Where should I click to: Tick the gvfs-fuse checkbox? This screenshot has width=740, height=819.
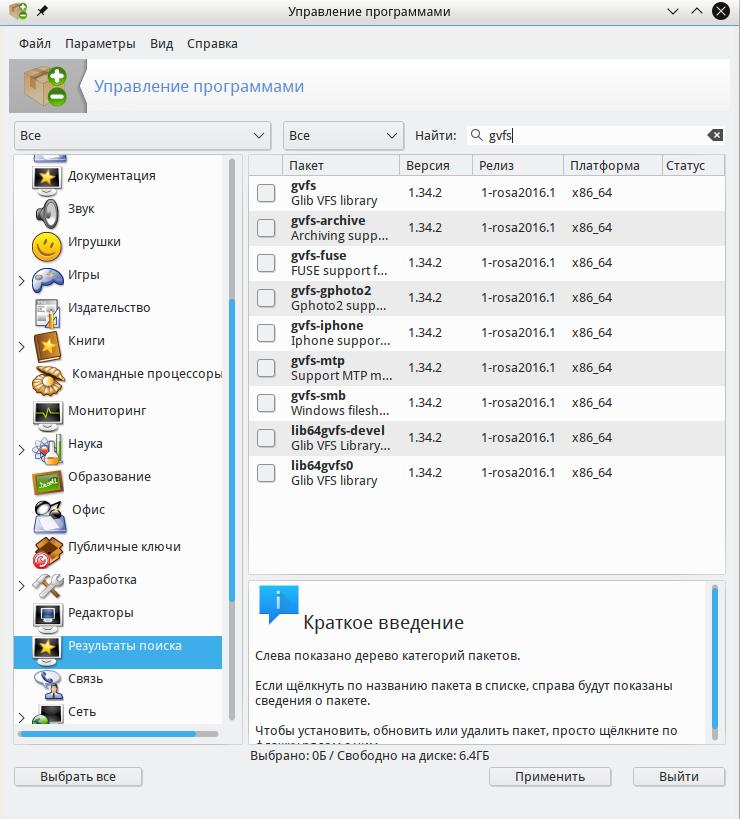pyautogui.click(x=266, y=263)
